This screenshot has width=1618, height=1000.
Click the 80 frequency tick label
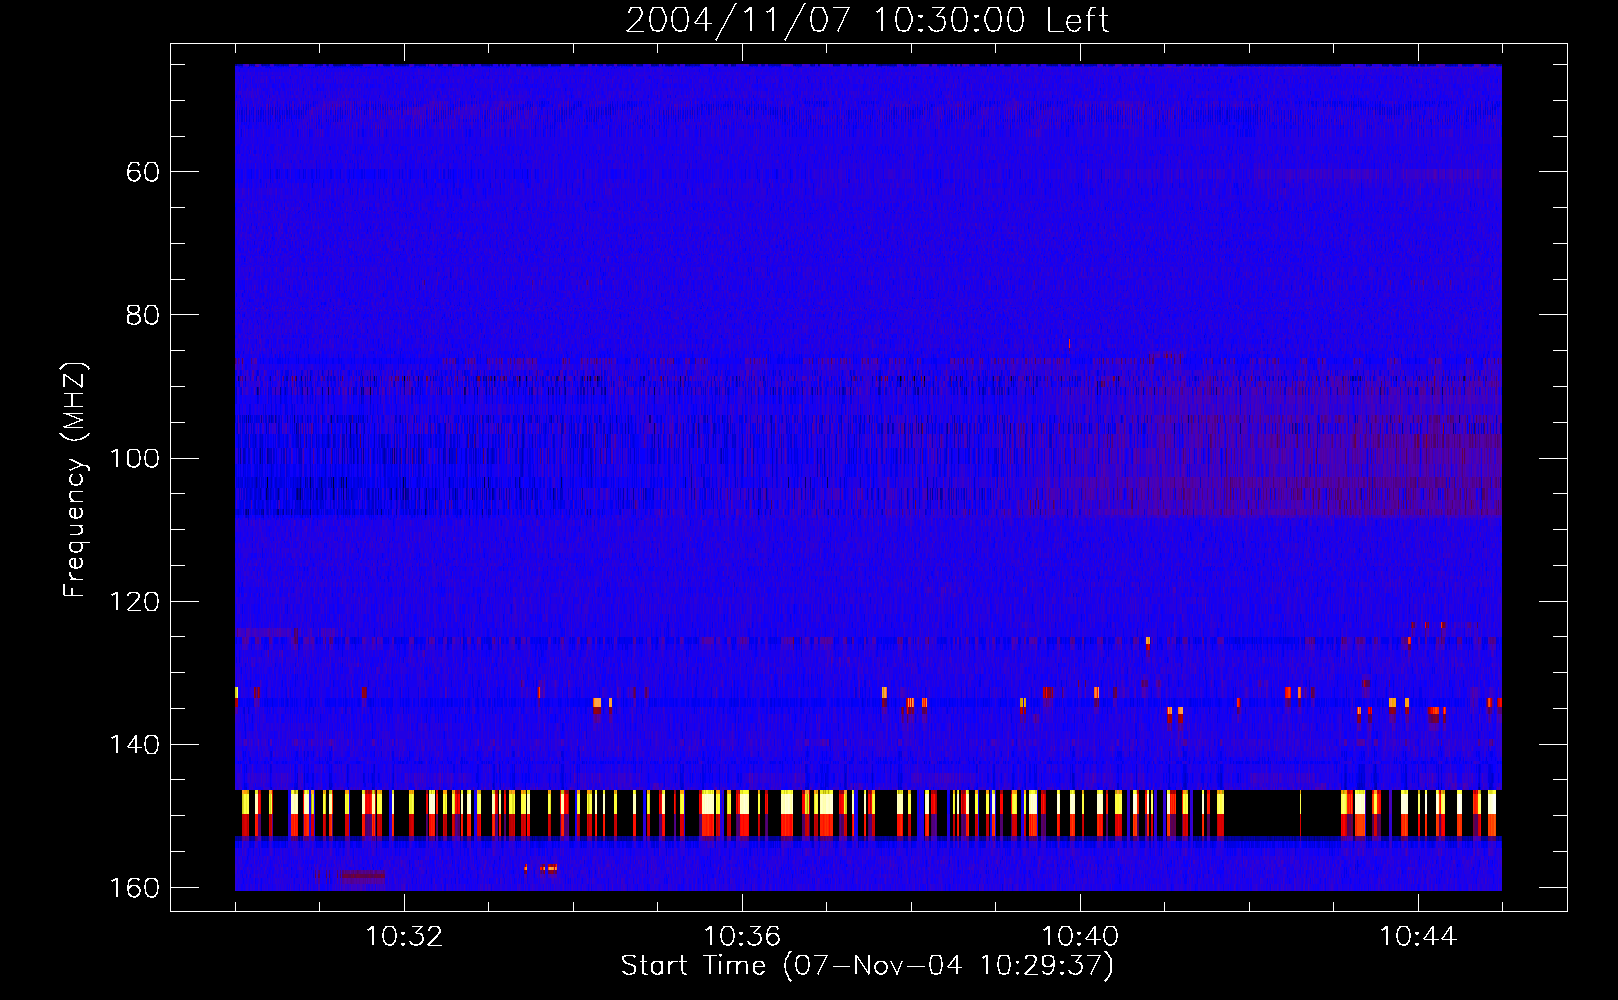143,315
